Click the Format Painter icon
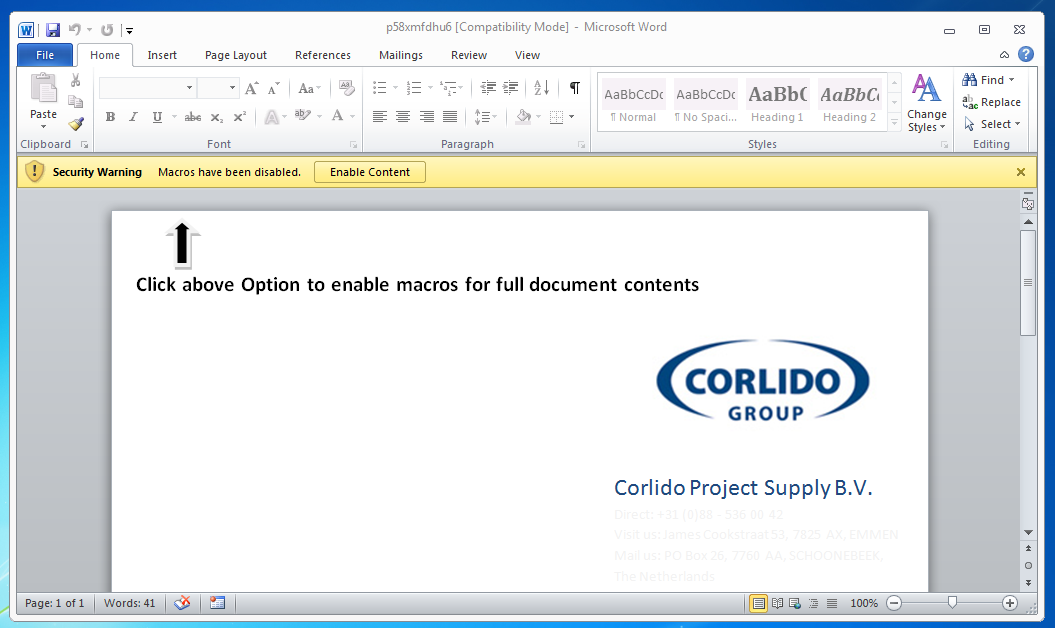Image resolution: width=1055 pixels, height=628 pixels. (x=76, y=124)
